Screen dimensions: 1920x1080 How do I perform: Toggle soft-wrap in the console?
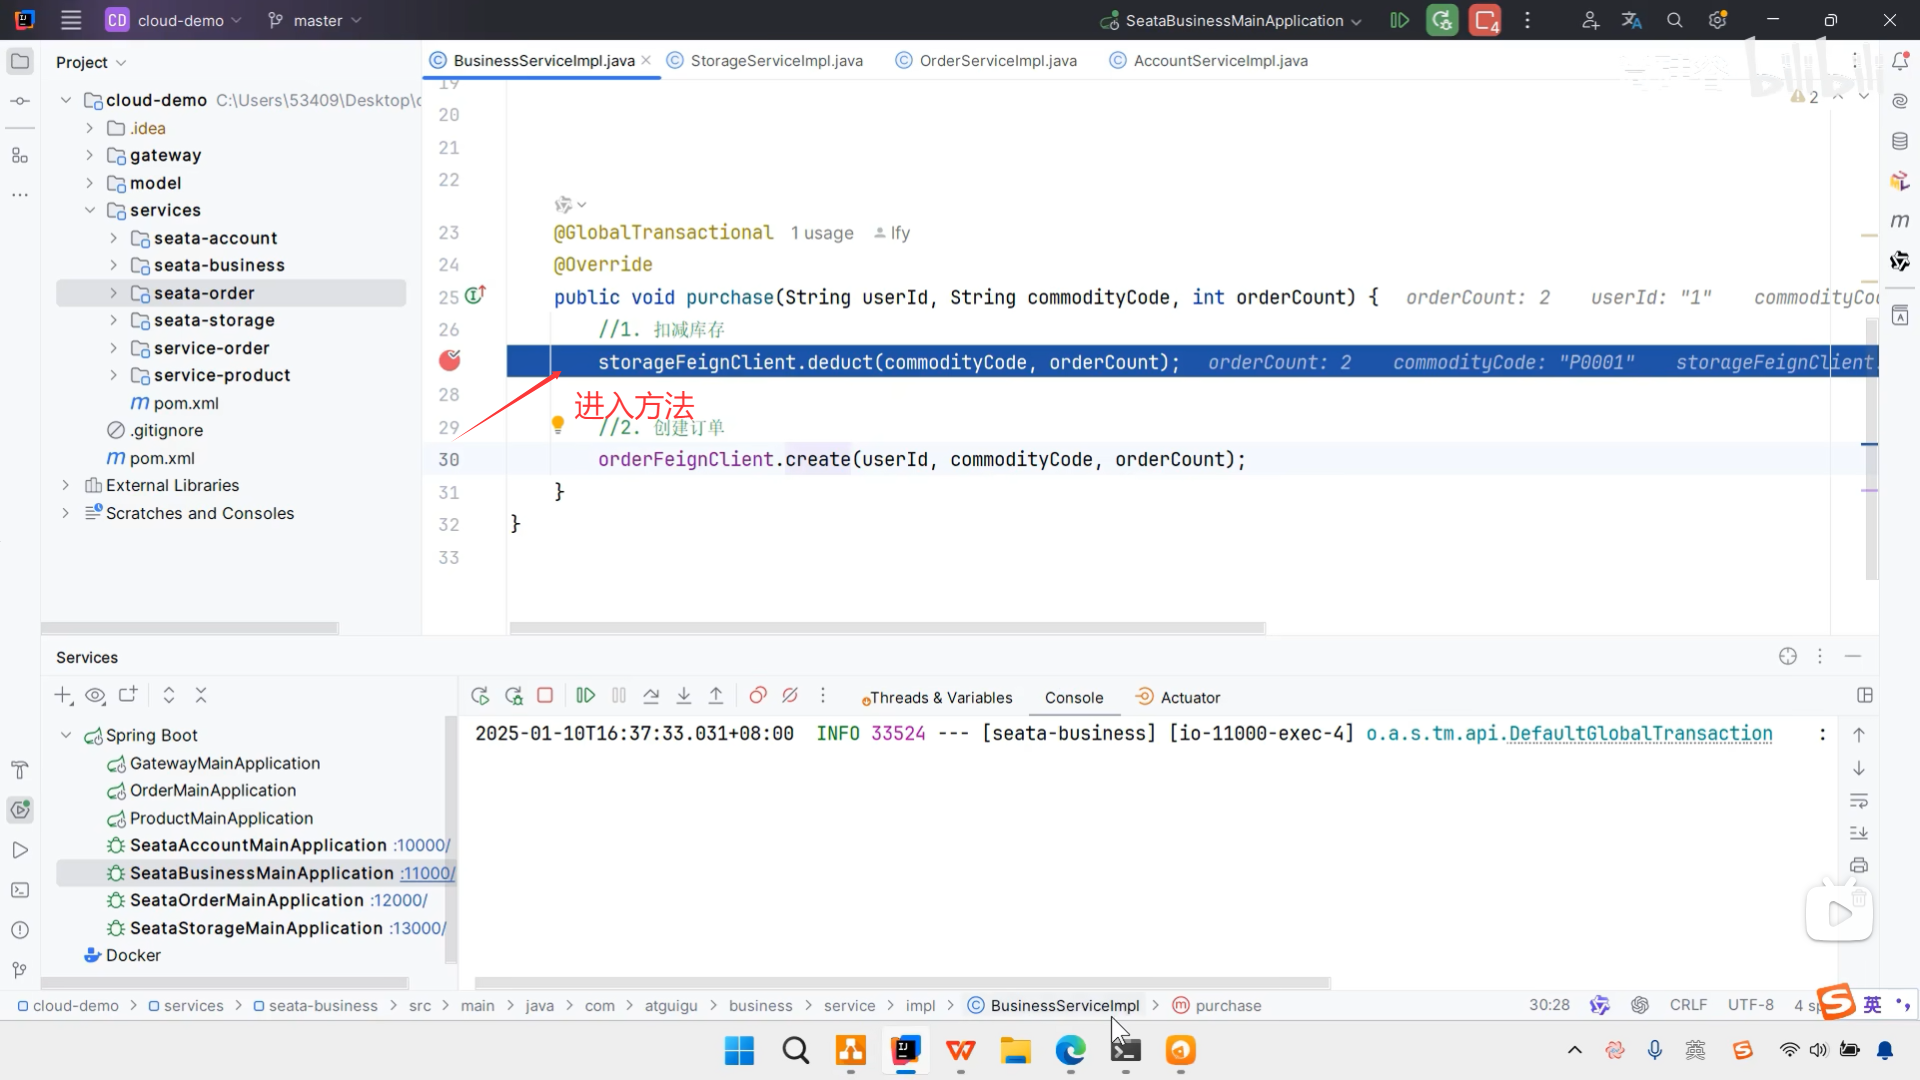coord(1859,801)
